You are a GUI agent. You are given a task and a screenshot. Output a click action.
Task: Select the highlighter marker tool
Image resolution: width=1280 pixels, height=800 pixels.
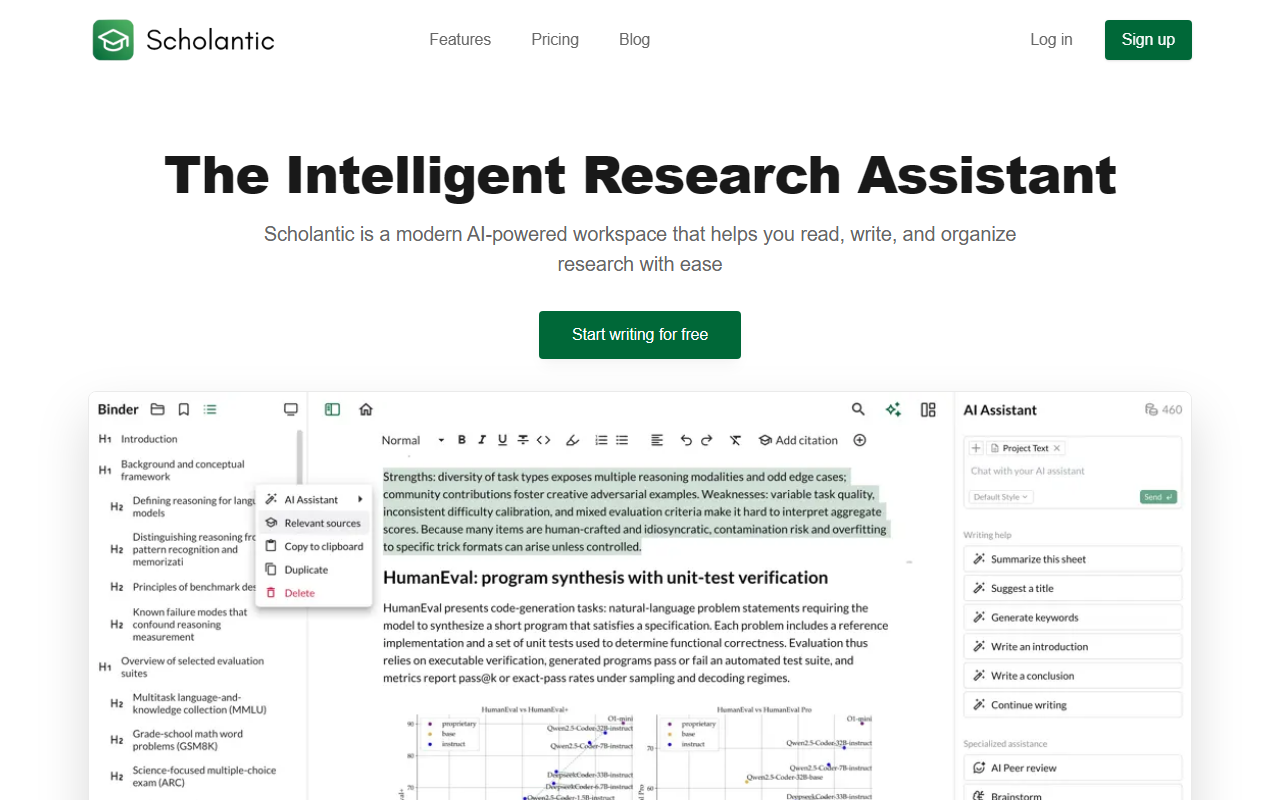click(x=573, y=440)
